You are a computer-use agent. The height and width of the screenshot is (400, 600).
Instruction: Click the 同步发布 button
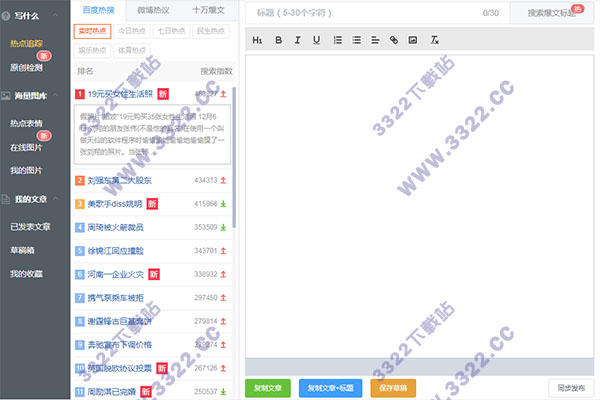[x=571, y=388]
